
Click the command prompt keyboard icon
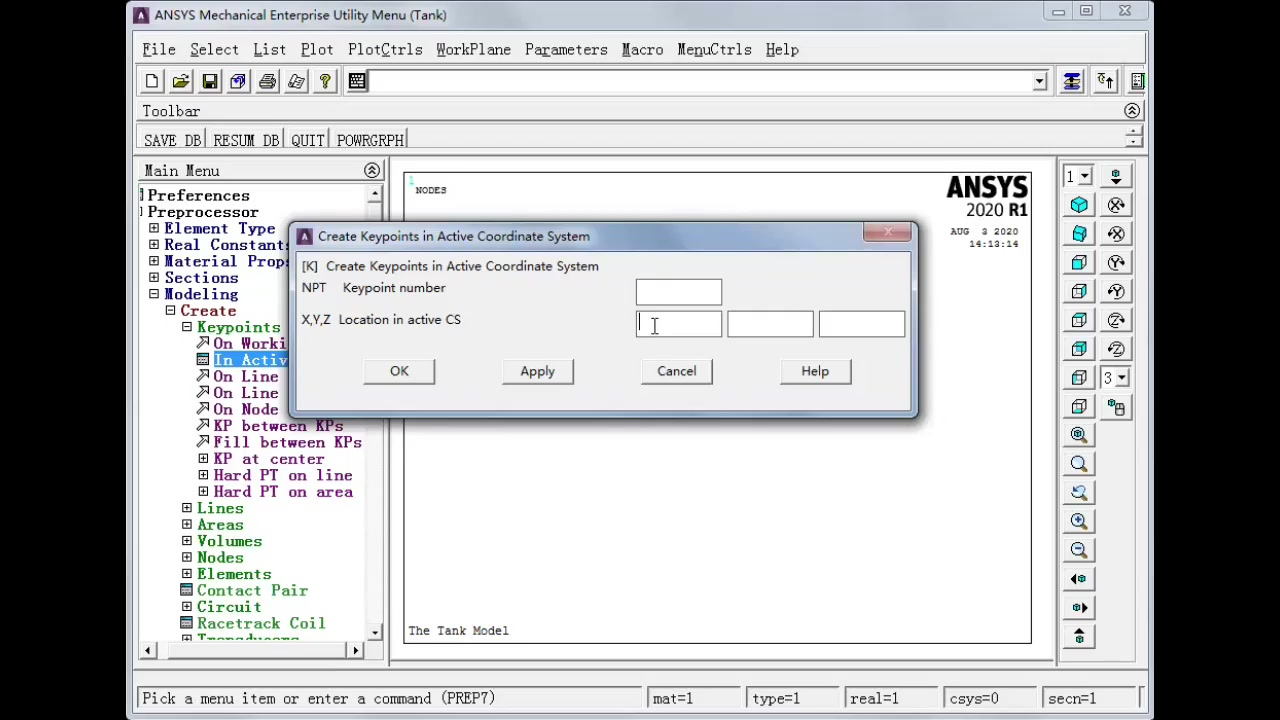pyautogui.click(x=357, y=81)
